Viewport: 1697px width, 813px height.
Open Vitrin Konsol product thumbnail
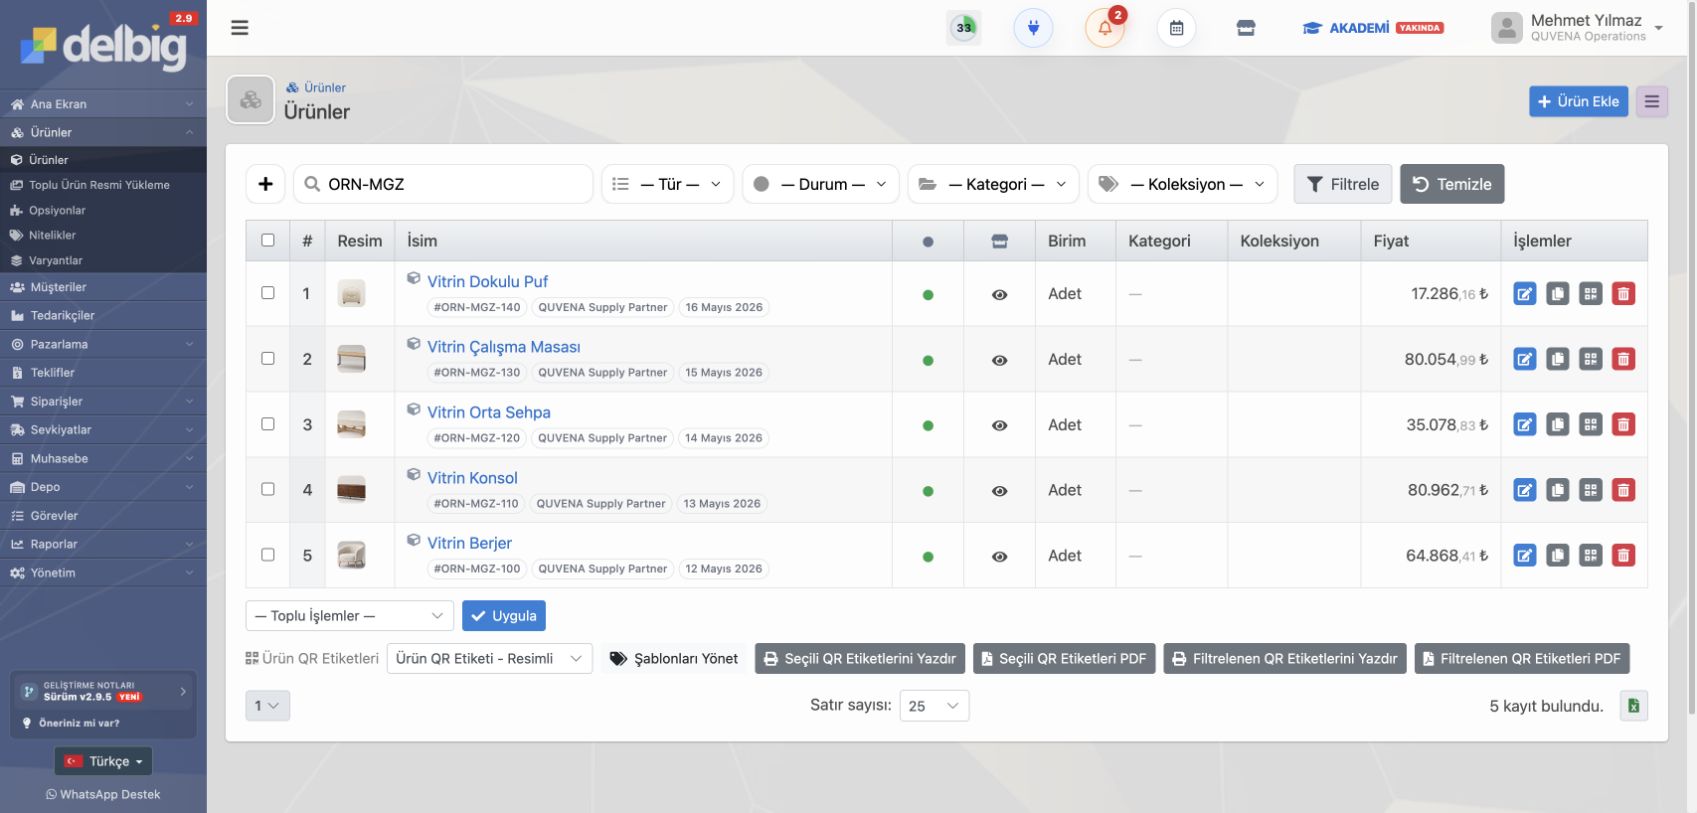coord(351,490)
